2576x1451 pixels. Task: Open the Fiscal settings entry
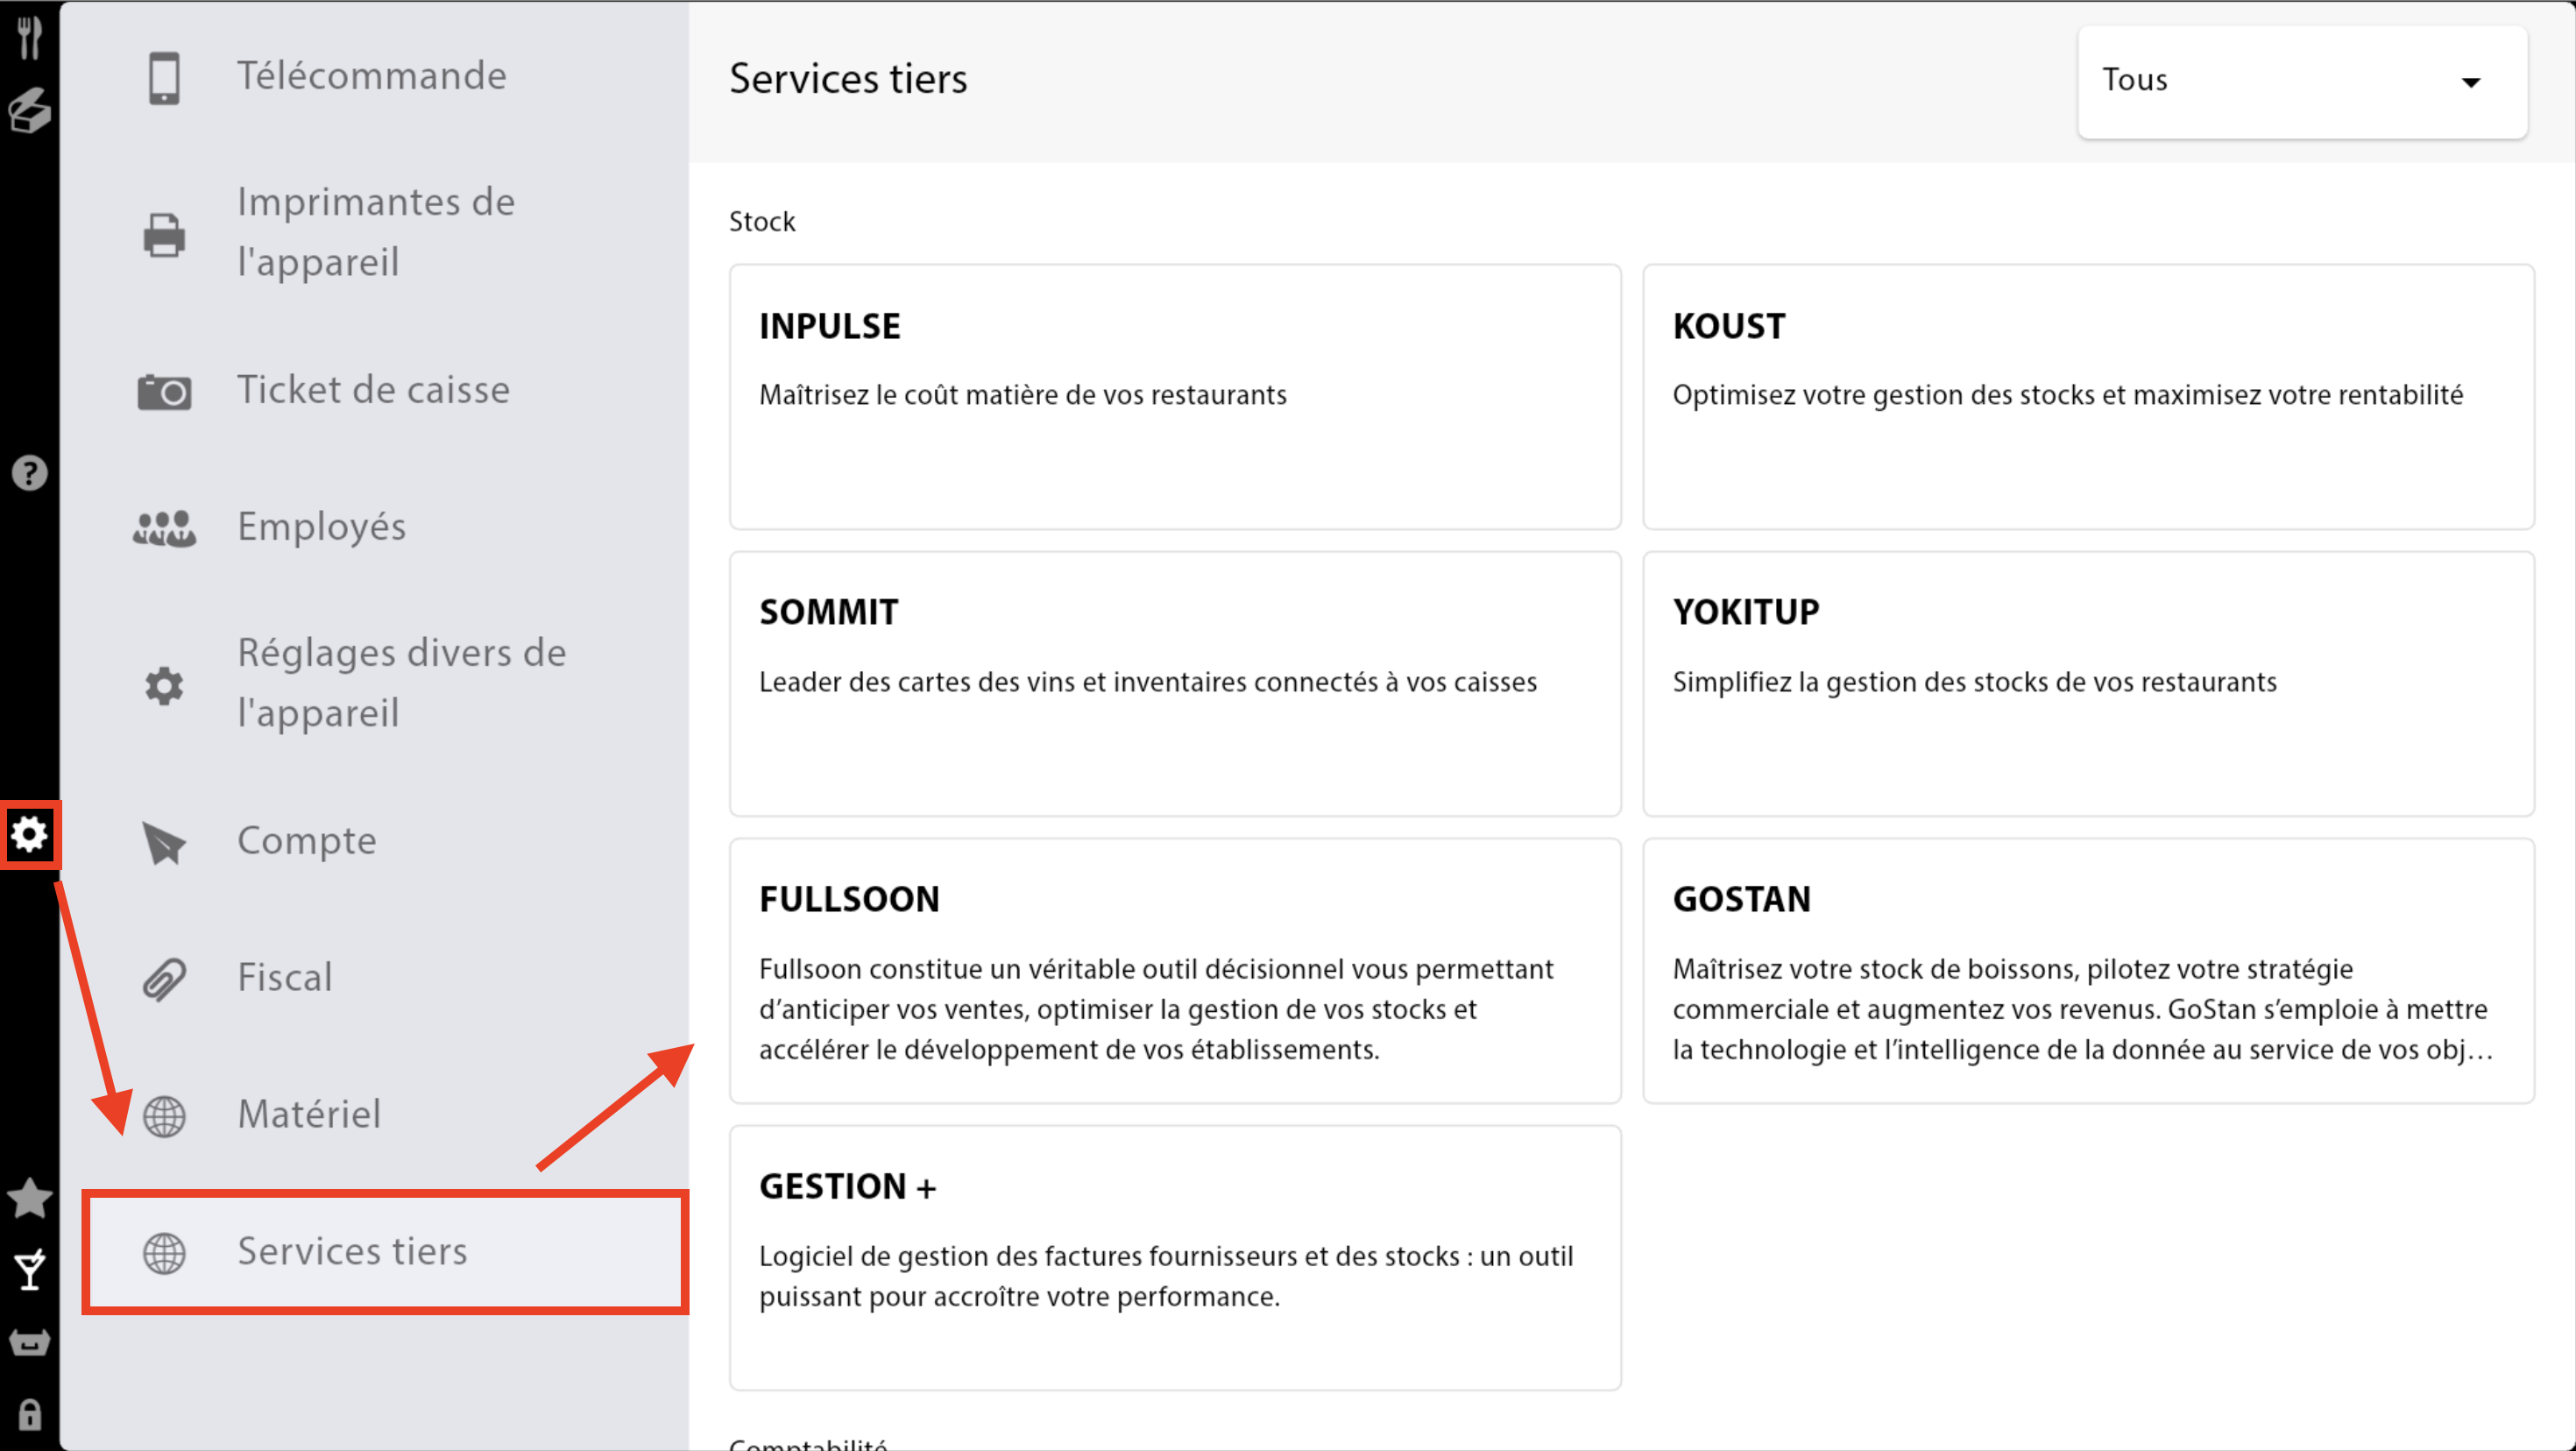(285, 977)
